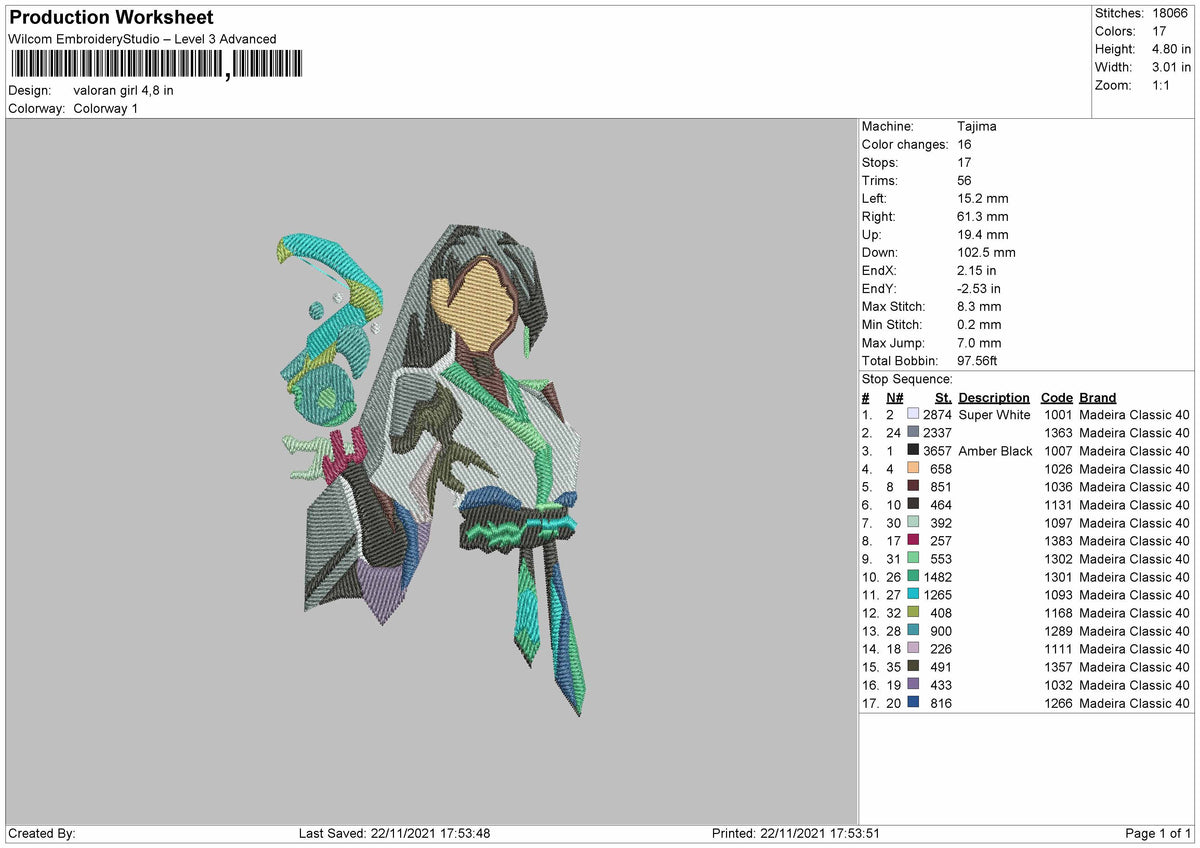Screen dimensions: 1200x848
Task: Click the Code column header
Action: coord(1056,397)
